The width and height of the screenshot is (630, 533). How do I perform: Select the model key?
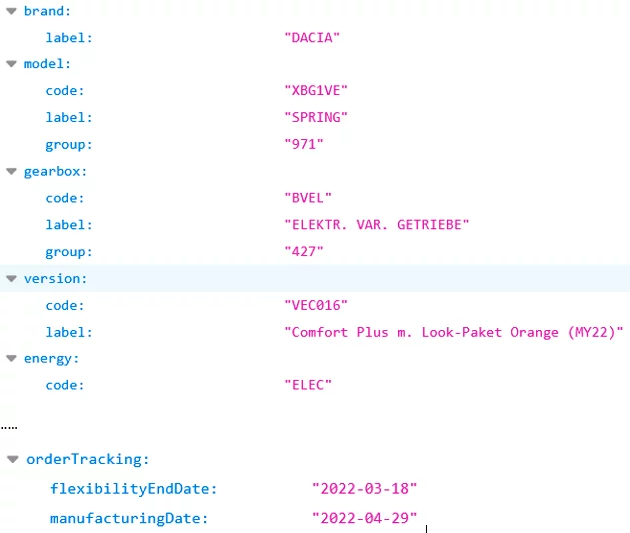point(47,64)
